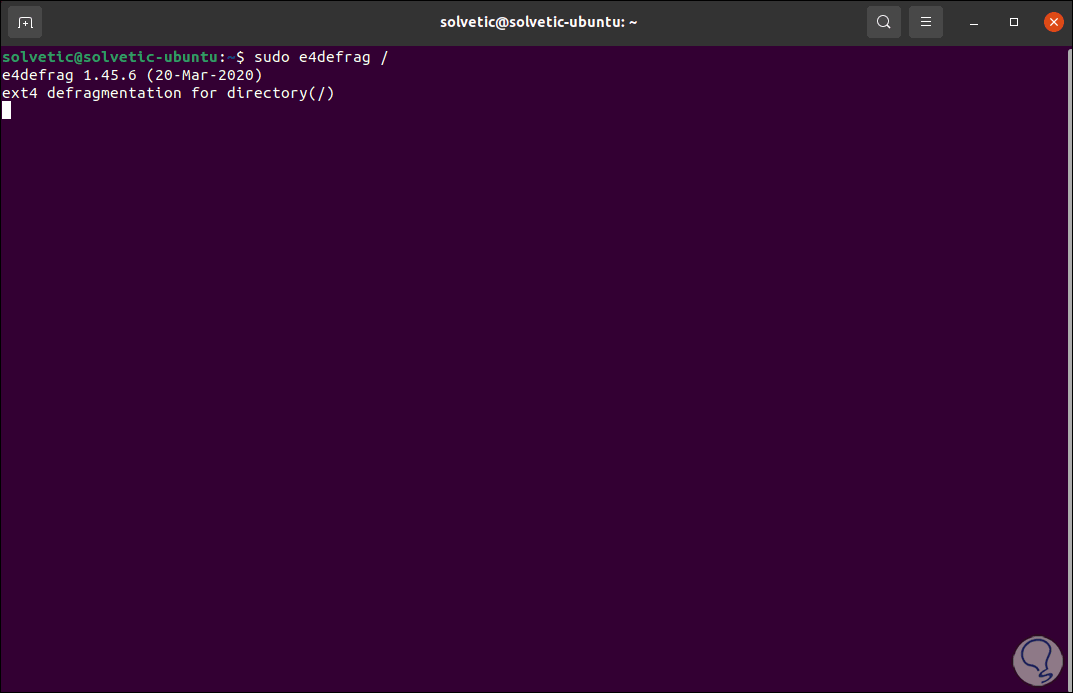The image size is (1073, 693).
Task: Open a new terminal tab
Action: 25,23
